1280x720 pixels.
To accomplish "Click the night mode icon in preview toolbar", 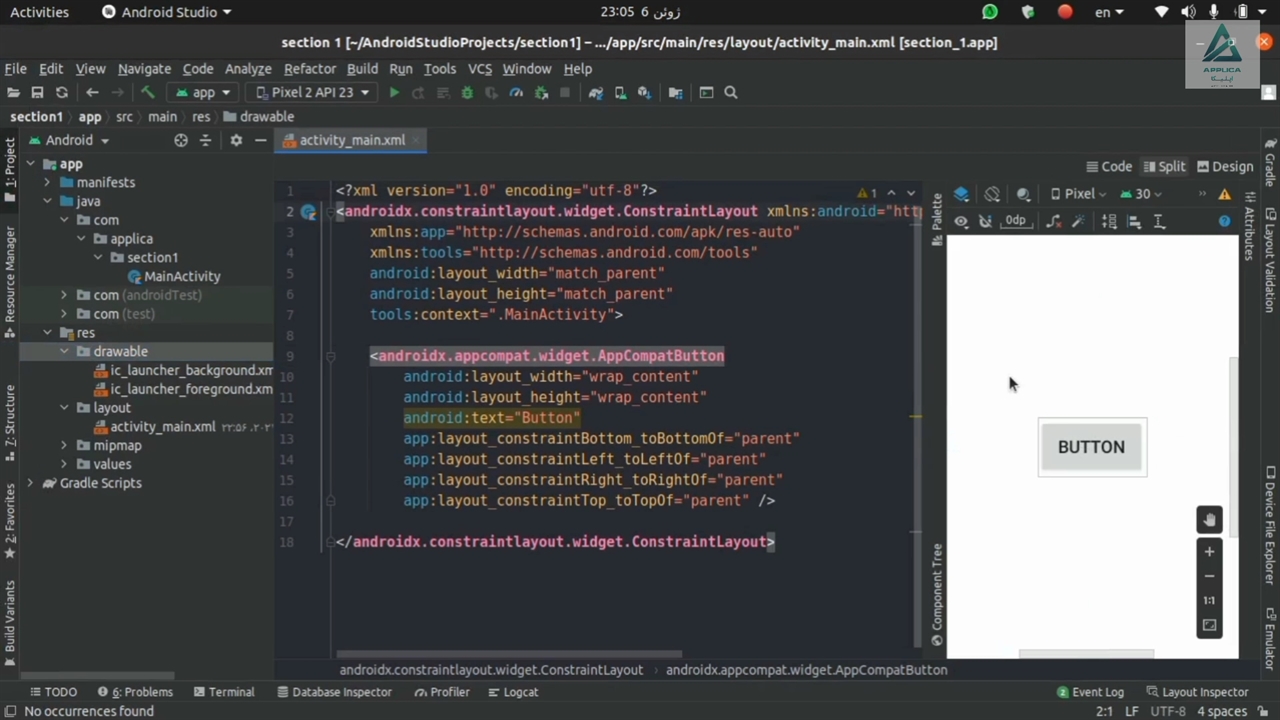I will click(1023, 194).
